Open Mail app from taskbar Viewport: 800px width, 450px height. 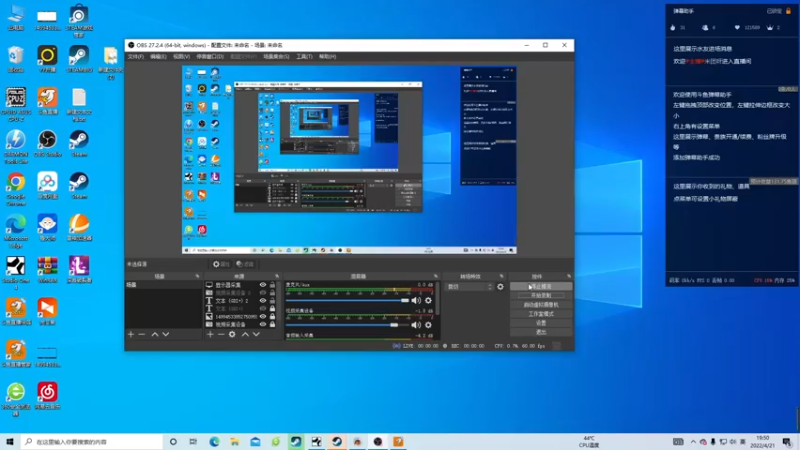pos(255,442)
